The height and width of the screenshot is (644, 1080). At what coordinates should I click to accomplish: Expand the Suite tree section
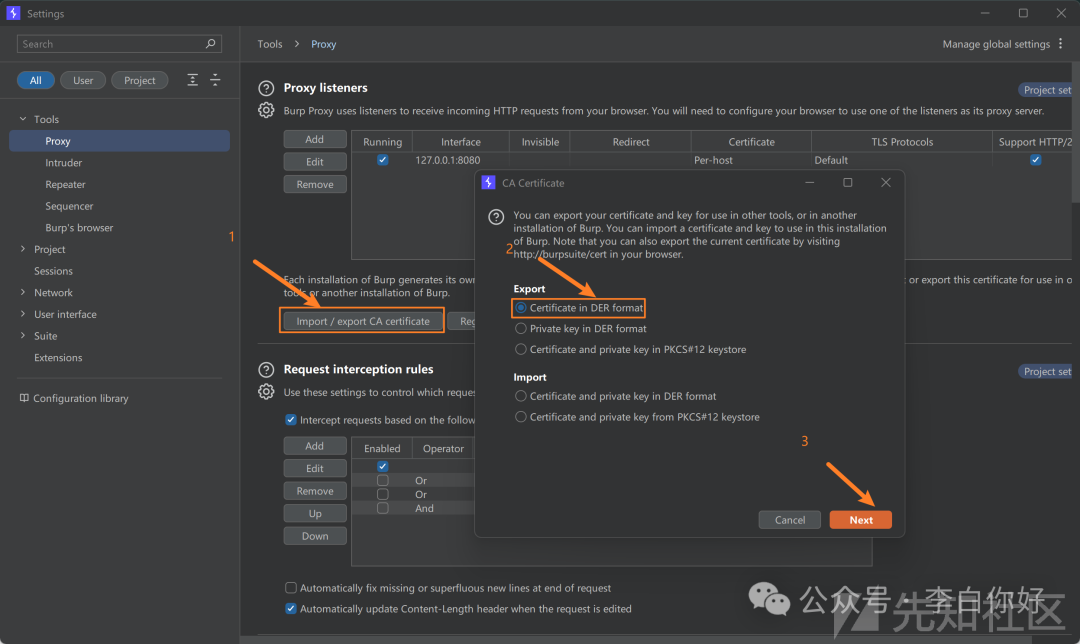23,335
